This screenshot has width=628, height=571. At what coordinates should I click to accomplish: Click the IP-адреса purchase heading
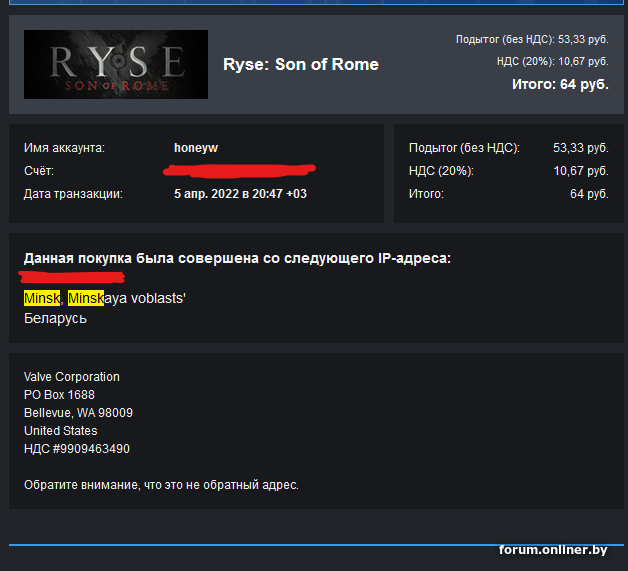(237, 258)
